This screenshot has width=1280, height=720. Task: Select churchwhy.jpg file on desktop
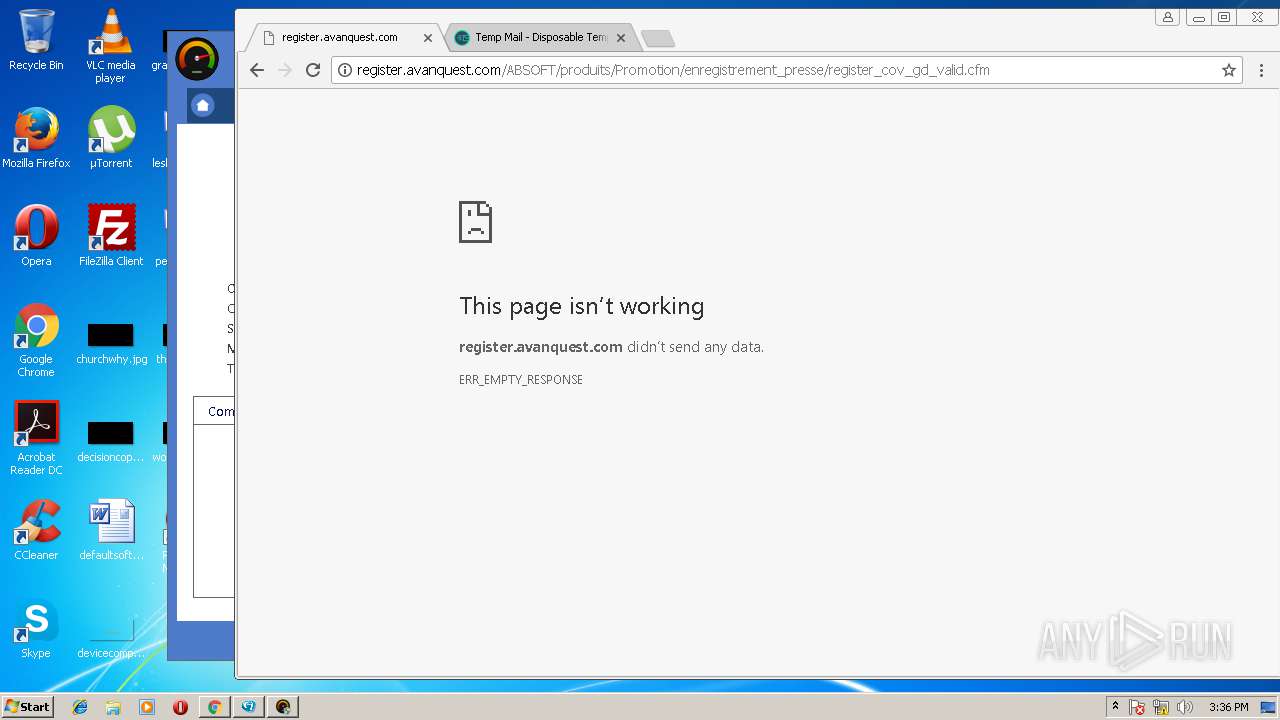[110, 342]
